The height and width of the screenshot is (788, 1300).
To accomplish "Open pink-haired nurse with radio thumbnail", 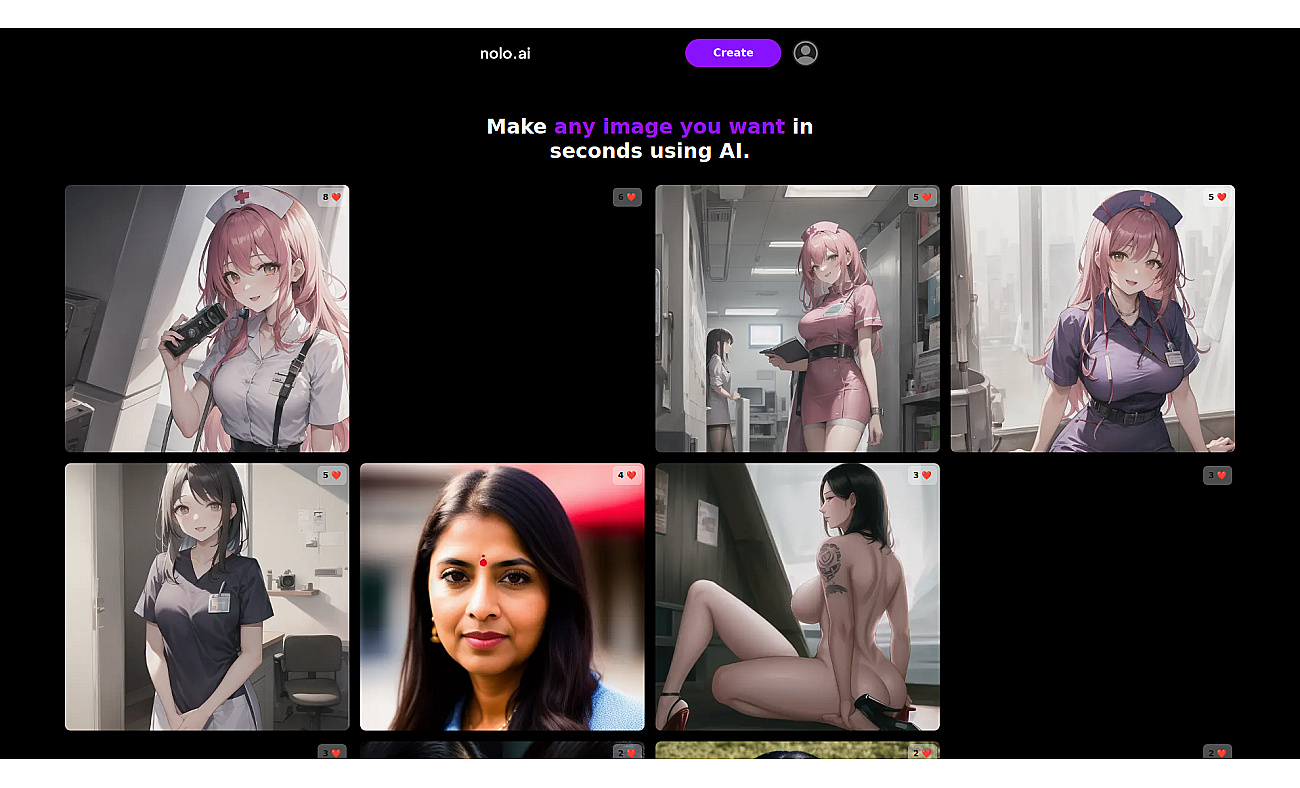I will click(x=207, y=318).
